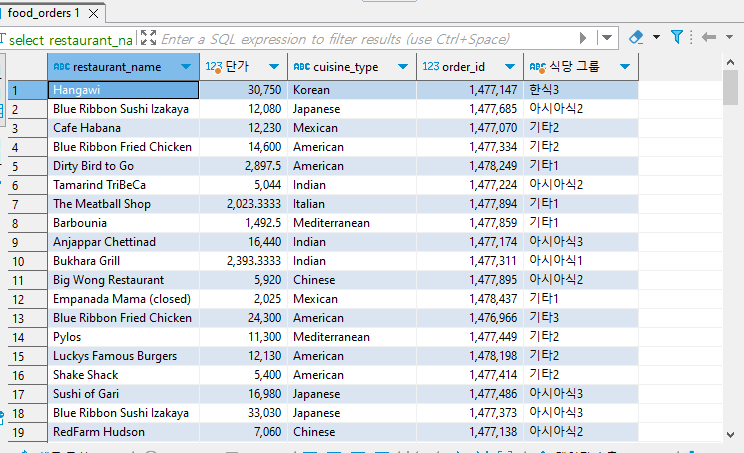Select the Tamarind TriBeCa cell
The height and width of the screenshot is (453, 744).
tap(123, 185)
